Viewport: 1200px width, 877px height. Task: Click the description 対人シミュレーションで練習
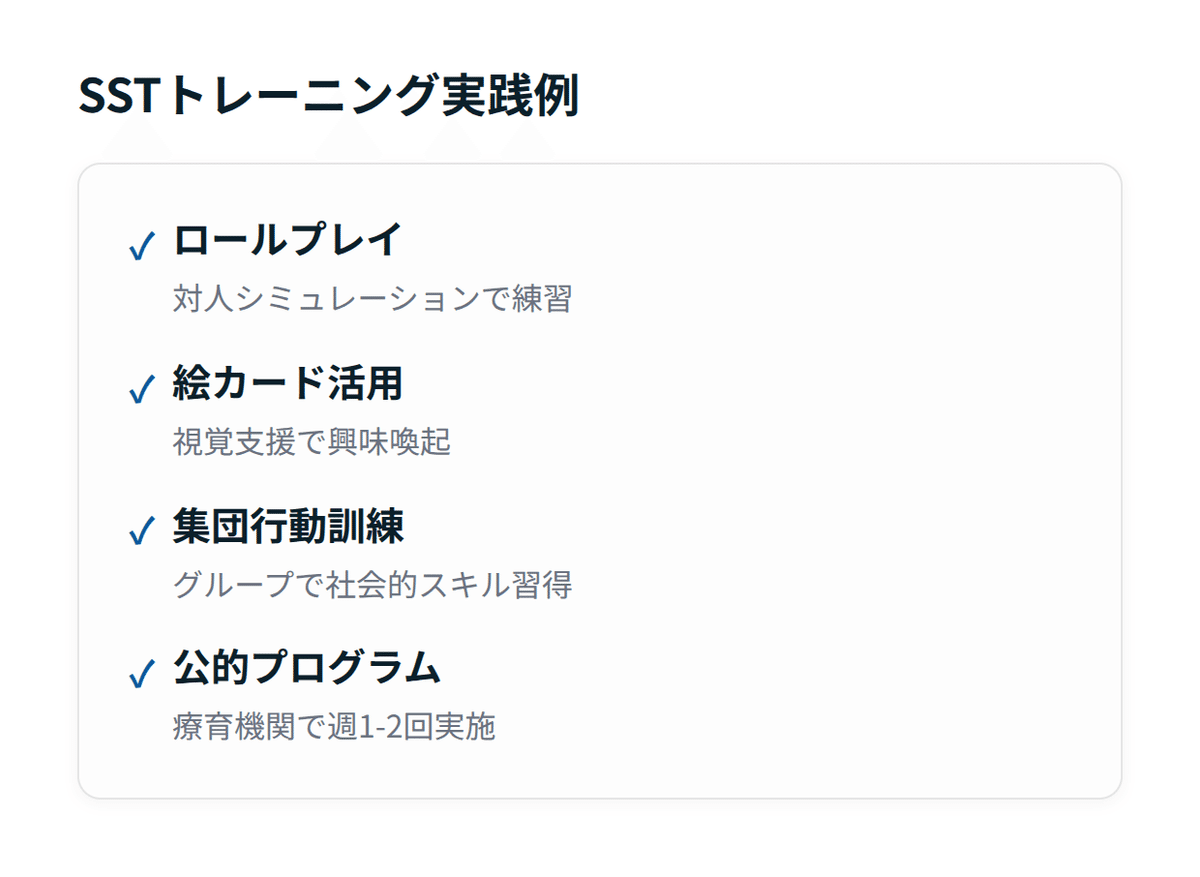click(x=372, y=299)
